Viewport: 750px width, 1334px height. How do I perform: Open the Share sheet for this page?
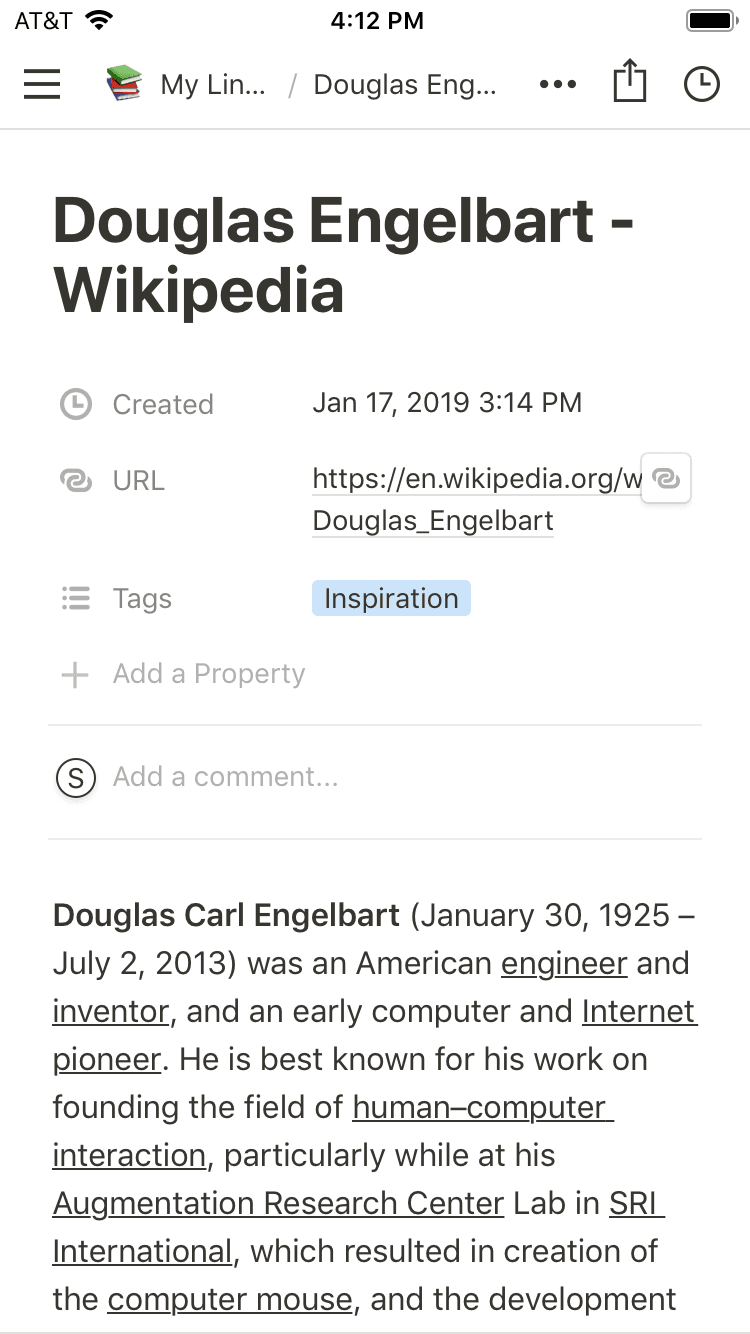629,84
